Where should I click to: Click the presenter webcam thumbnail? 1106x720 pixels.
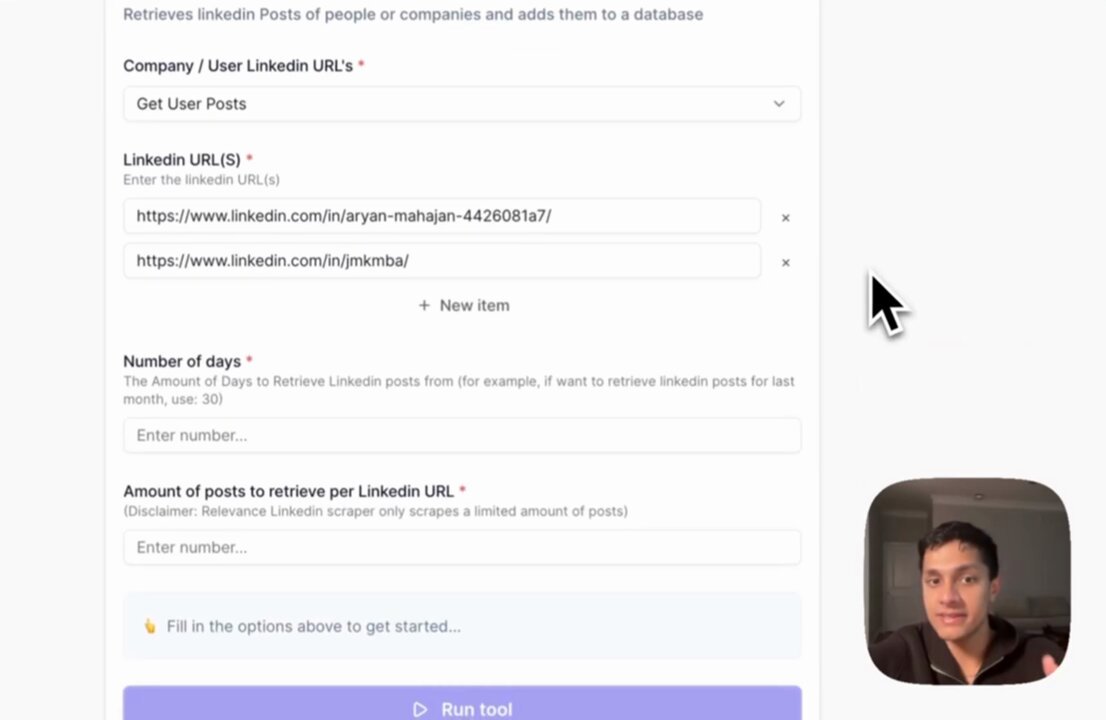tap(968, 581)
